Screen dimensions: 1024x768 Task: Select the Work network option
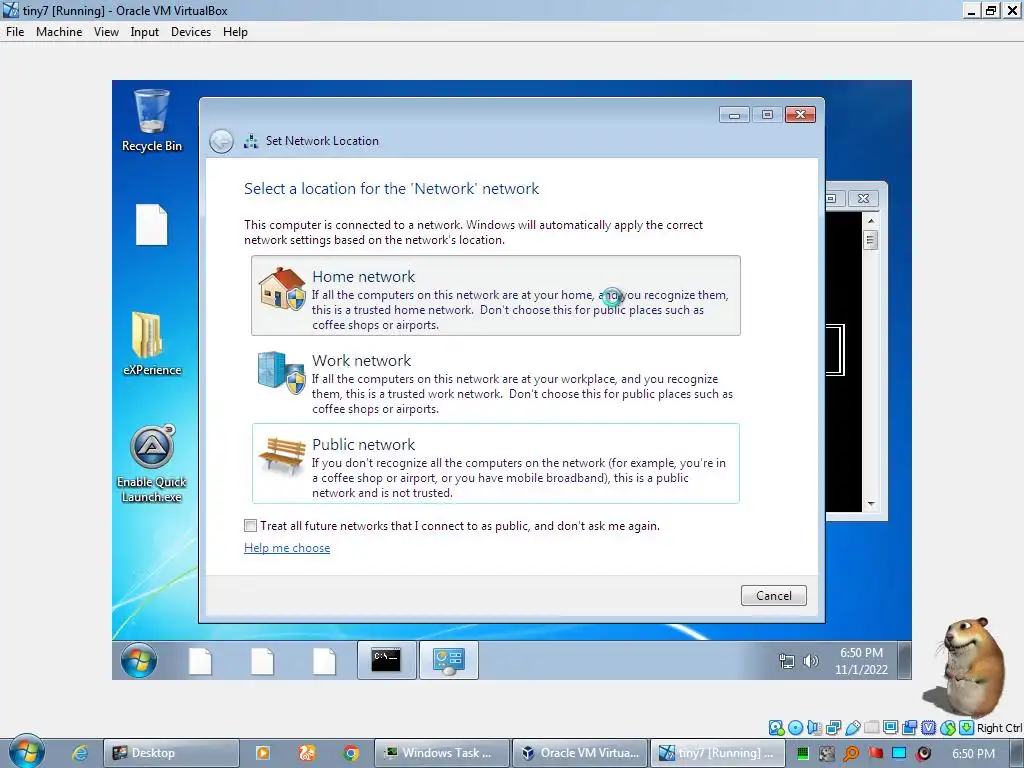click(496, 381)
